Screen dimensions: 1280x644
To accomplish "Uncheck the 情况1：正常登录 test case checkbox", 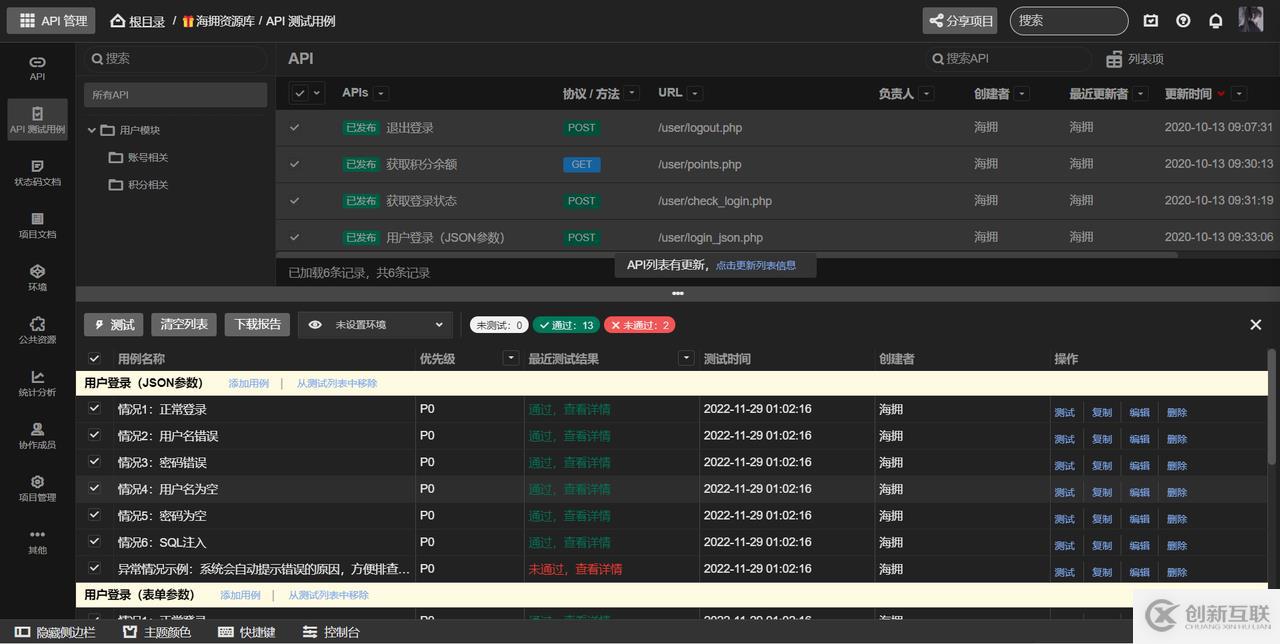I will point(95,409).
